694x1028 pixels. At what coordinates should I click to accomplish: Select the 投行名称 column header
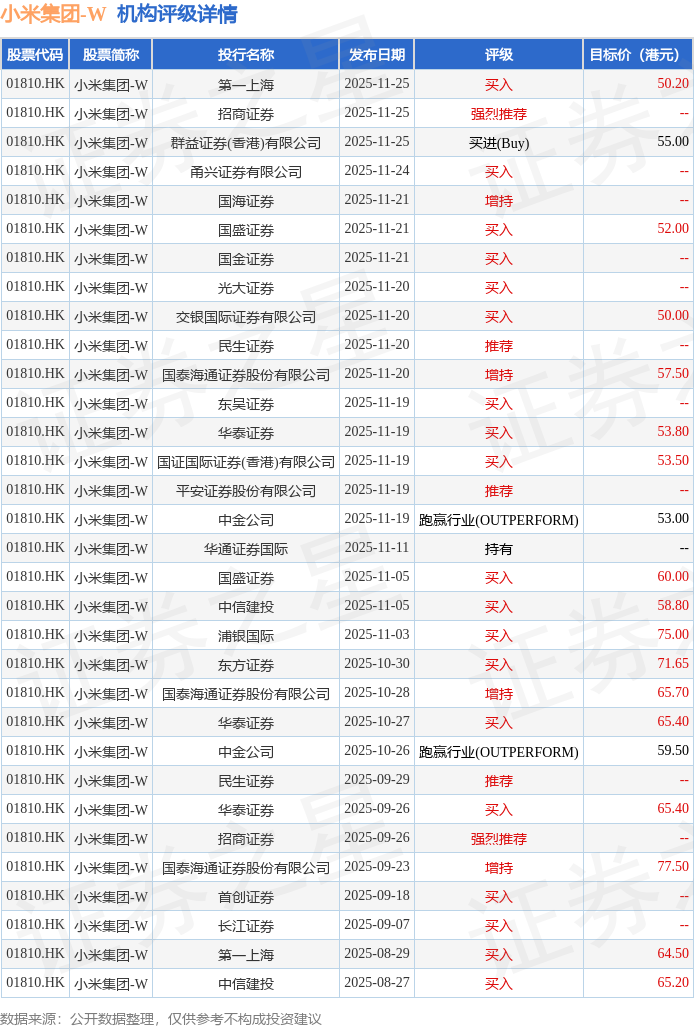point(246,54)
